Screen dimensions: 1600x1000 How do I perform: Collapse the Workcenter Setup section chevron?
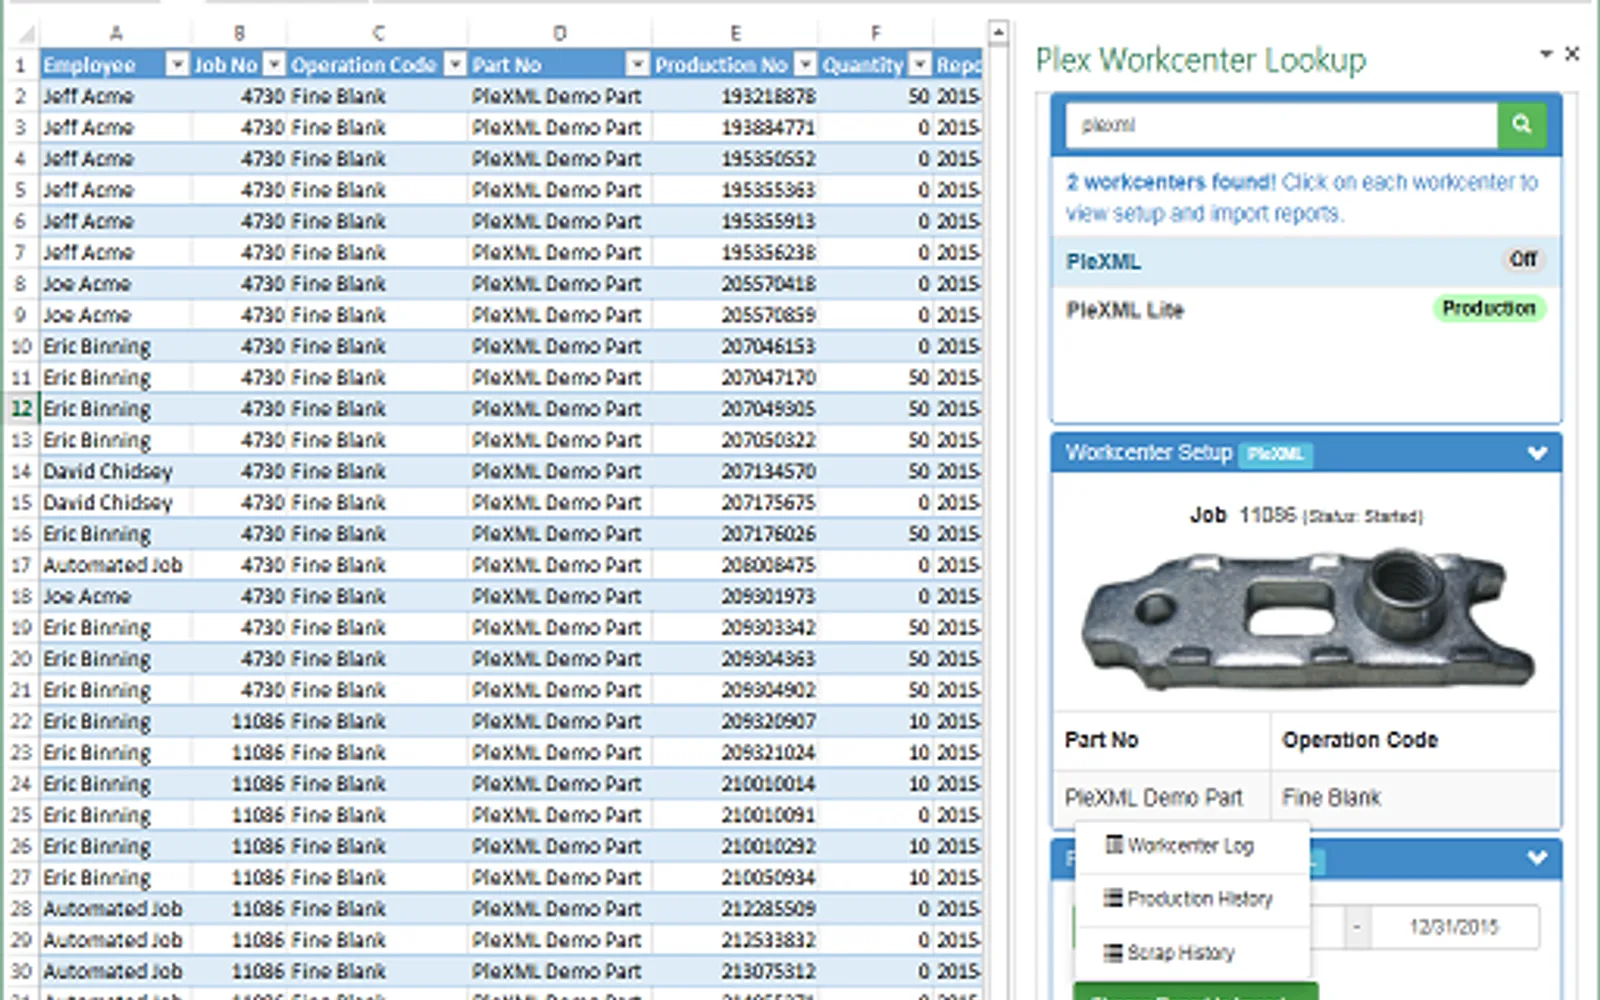pyautogui.click(x=1537, y=454)
